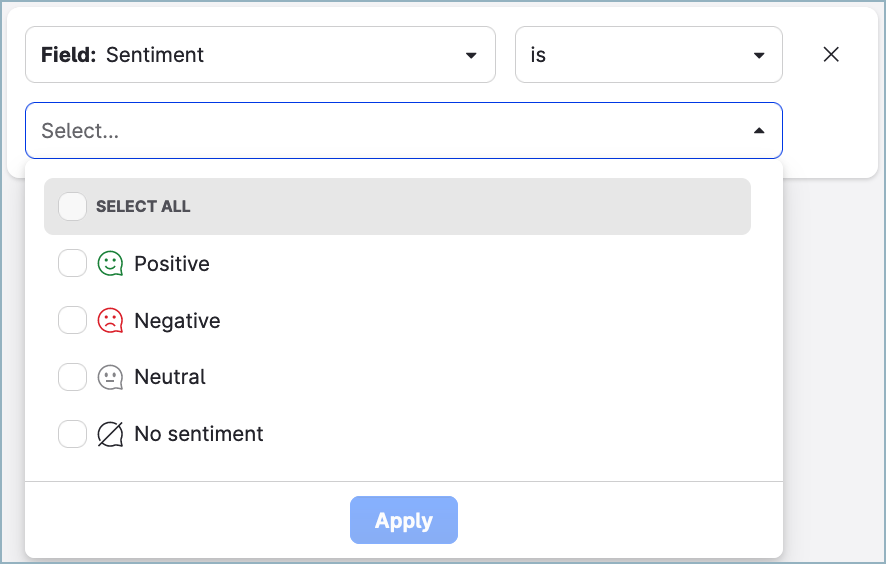This screenshot has height=564, width=886.
Task: Collapse the Select... values dropdown
Action: pos(403,131)
